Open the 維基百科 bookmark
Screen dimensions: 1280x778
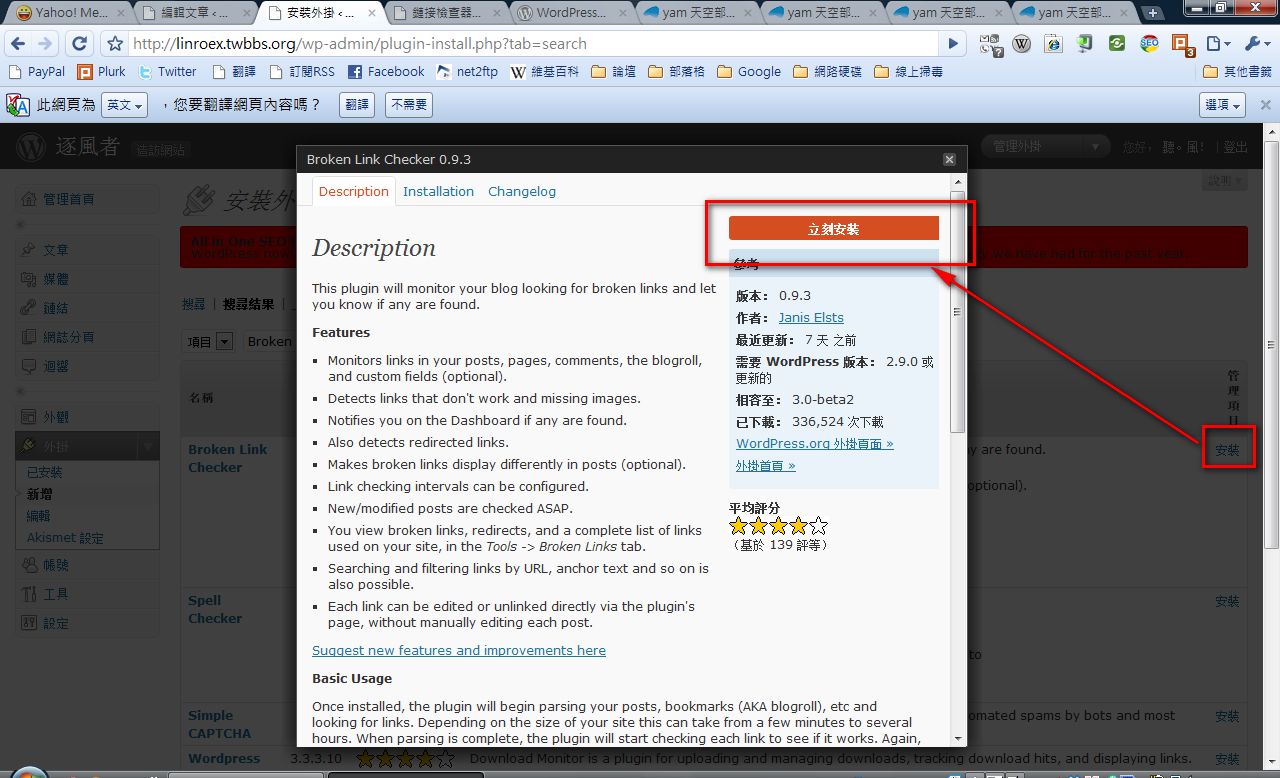pos(546,72)
